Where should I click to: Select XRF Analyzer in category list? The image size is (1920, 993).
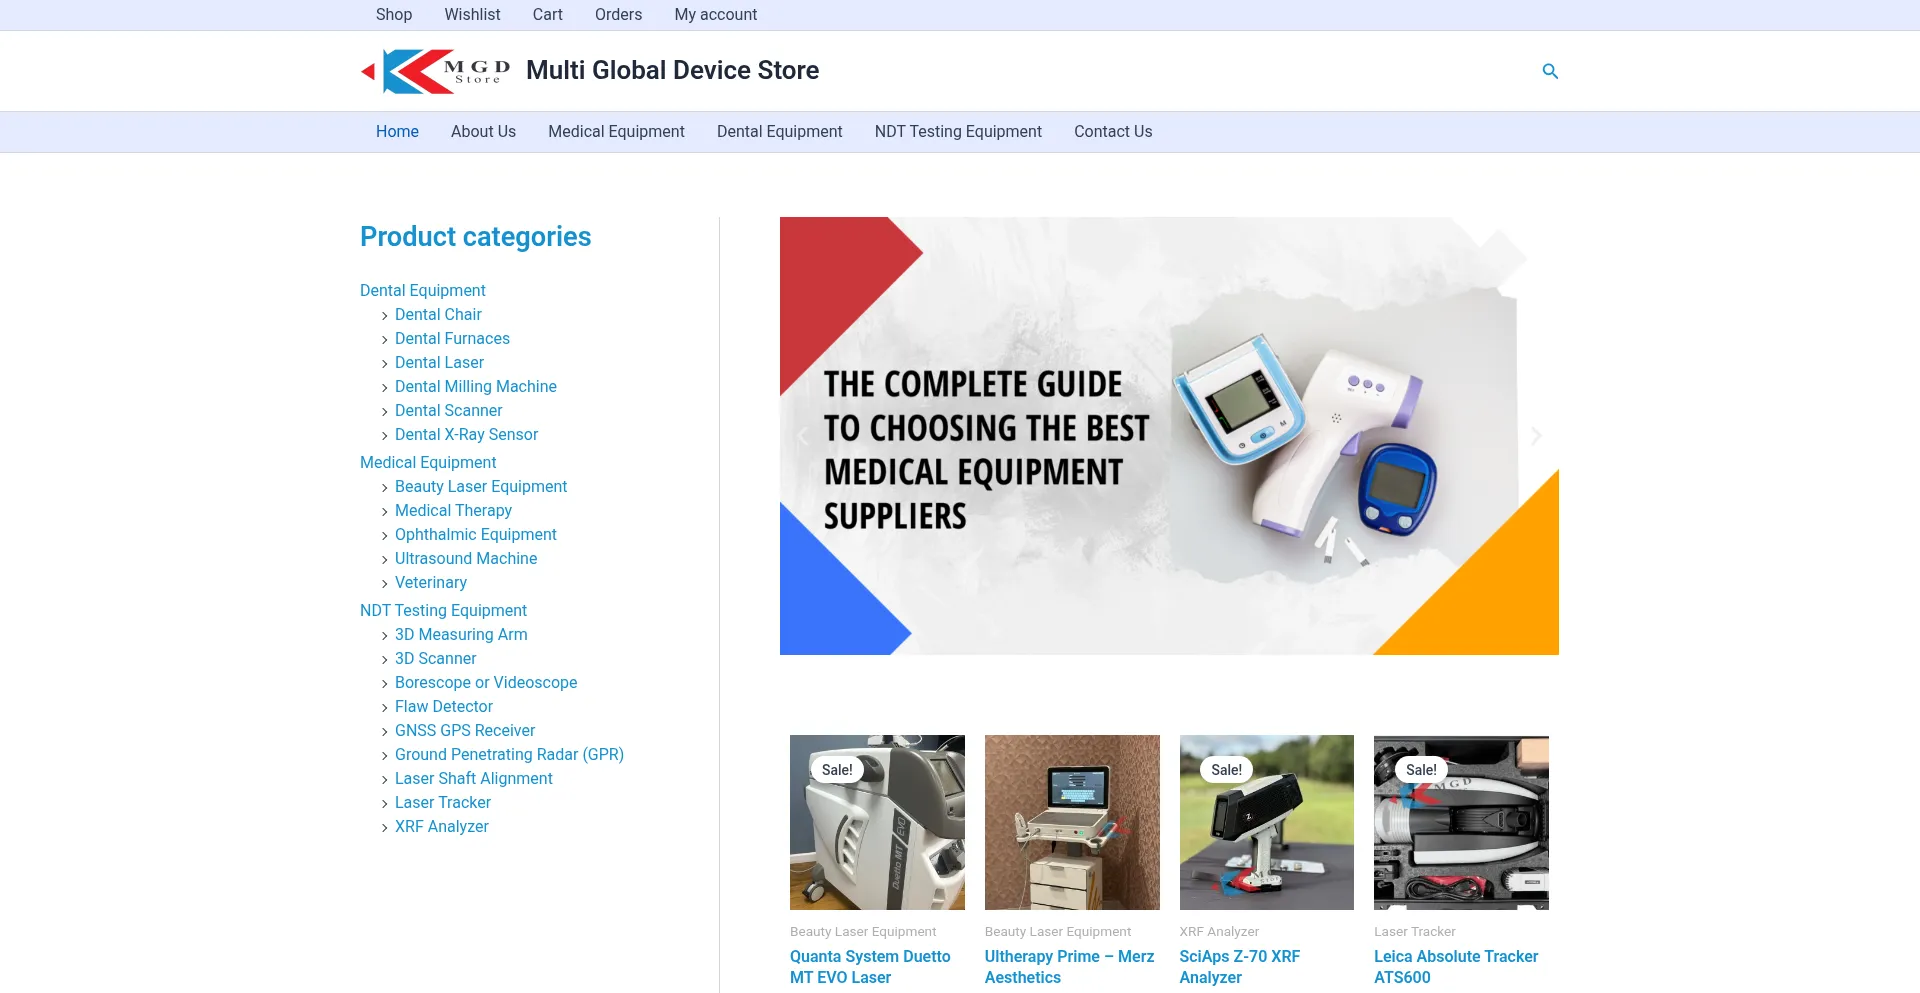(441, 826)
